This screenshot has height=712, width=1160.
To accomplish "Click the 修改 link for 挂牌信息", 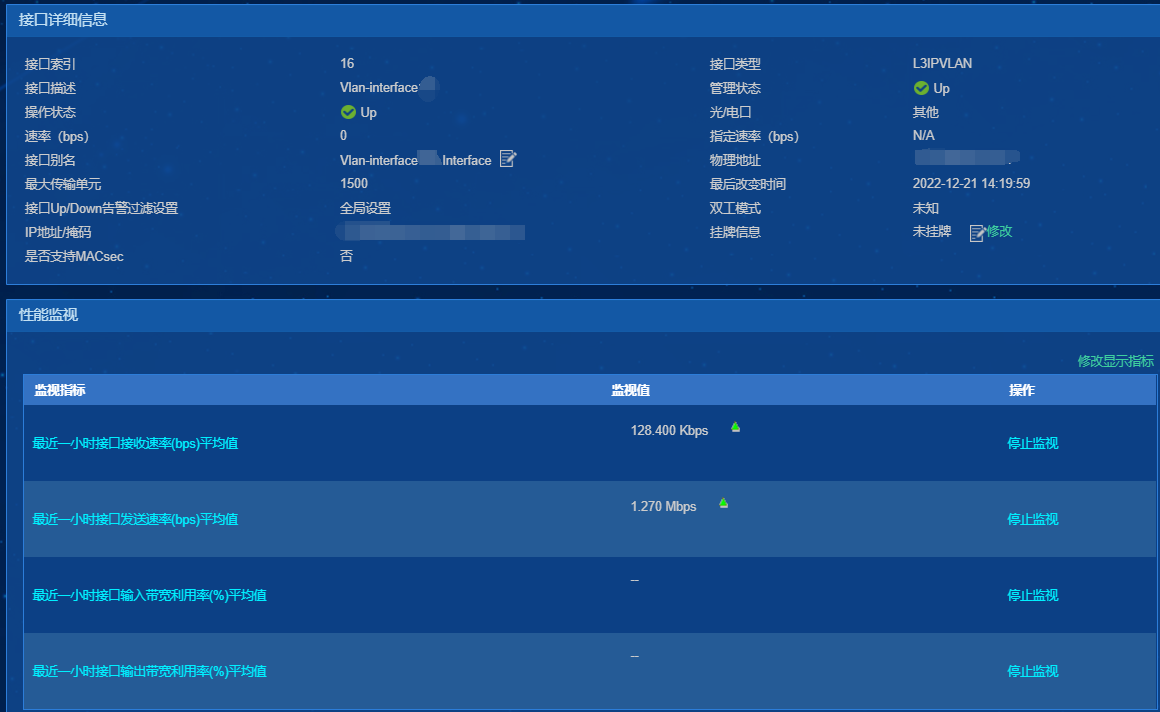I will tap(999, 232).
